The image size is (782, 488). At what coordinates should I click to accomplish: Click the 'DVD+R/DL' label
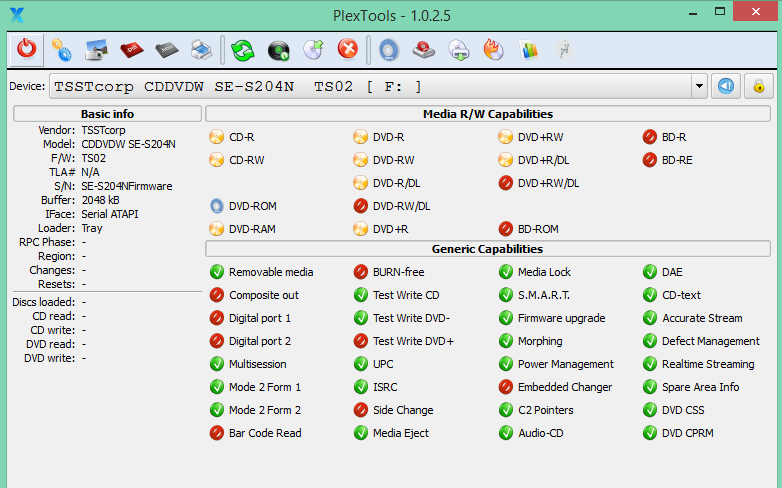[543, 160]
